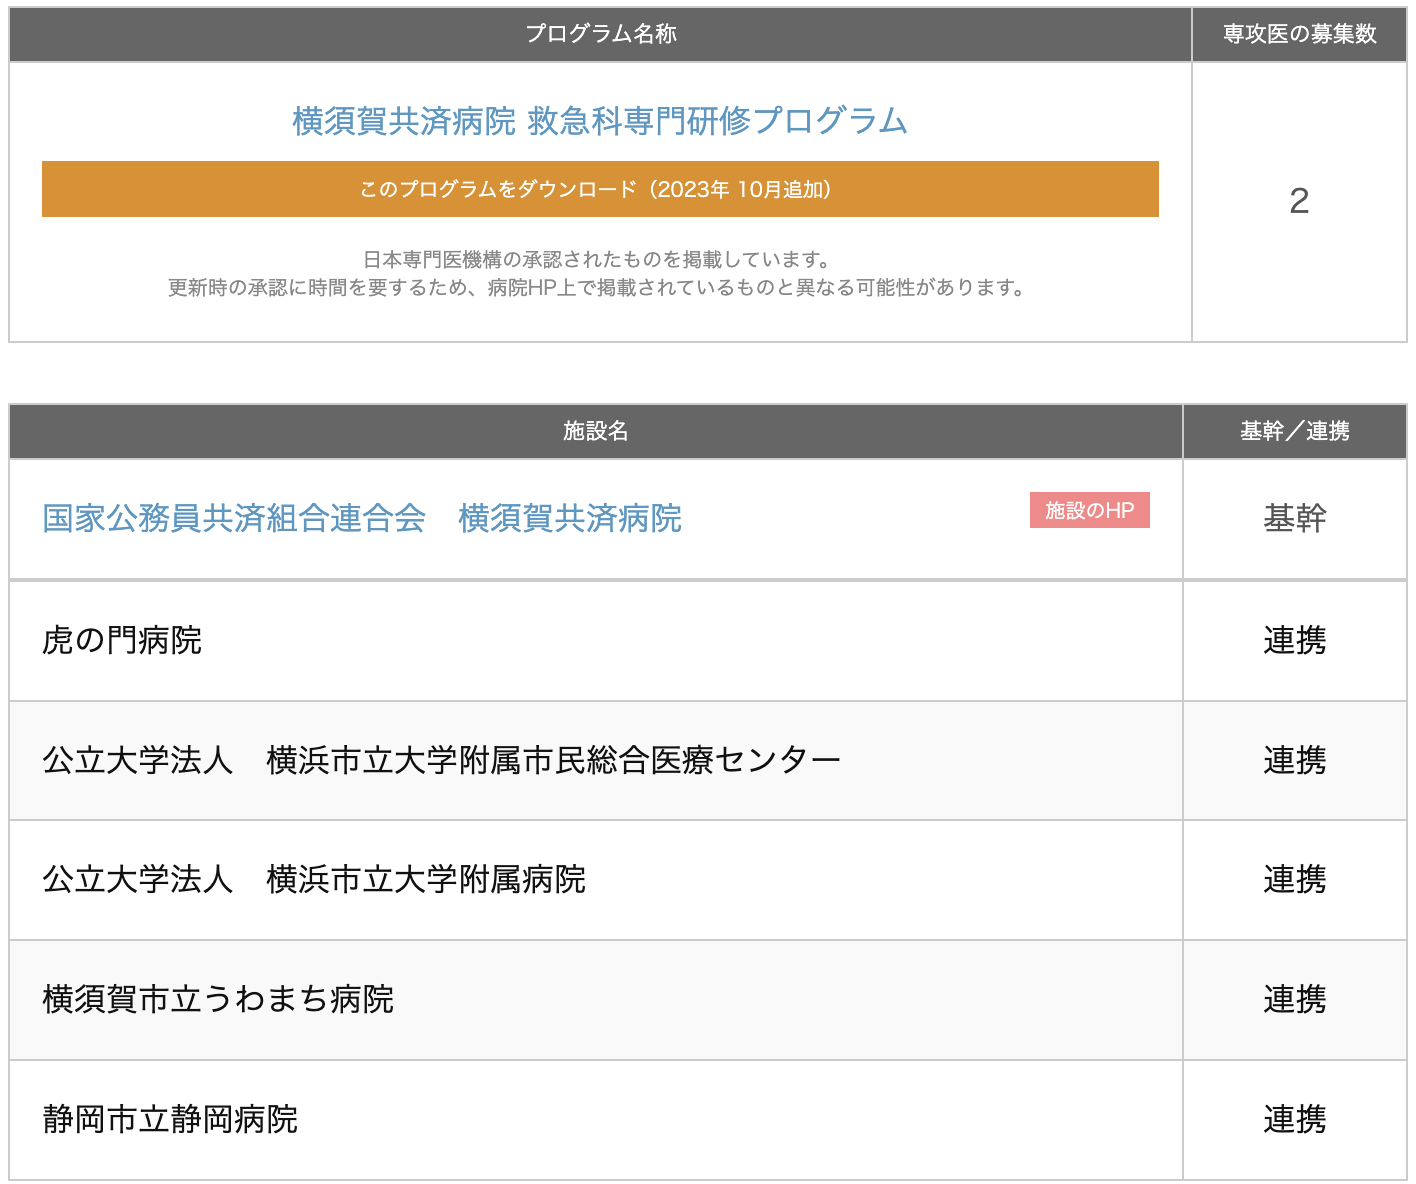This screenshot has height=1184, width=1416.
Task: Click the orange このプログラムをダウンロード button
Action: [600, 189]
